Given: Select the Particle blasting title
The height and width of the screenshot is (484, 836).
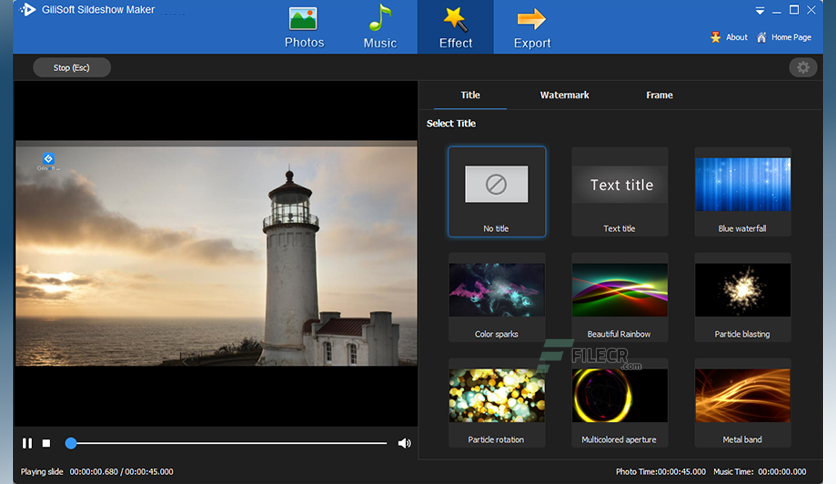Looking at the screenshot, I should pyautogui.click(x=743, y=297).
